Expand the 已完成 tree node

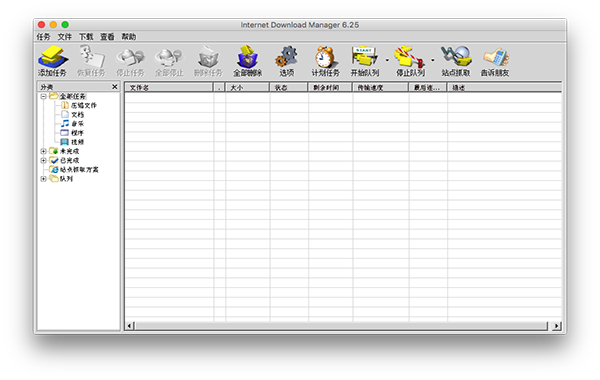pyautogui.click(x=43, y=160)
